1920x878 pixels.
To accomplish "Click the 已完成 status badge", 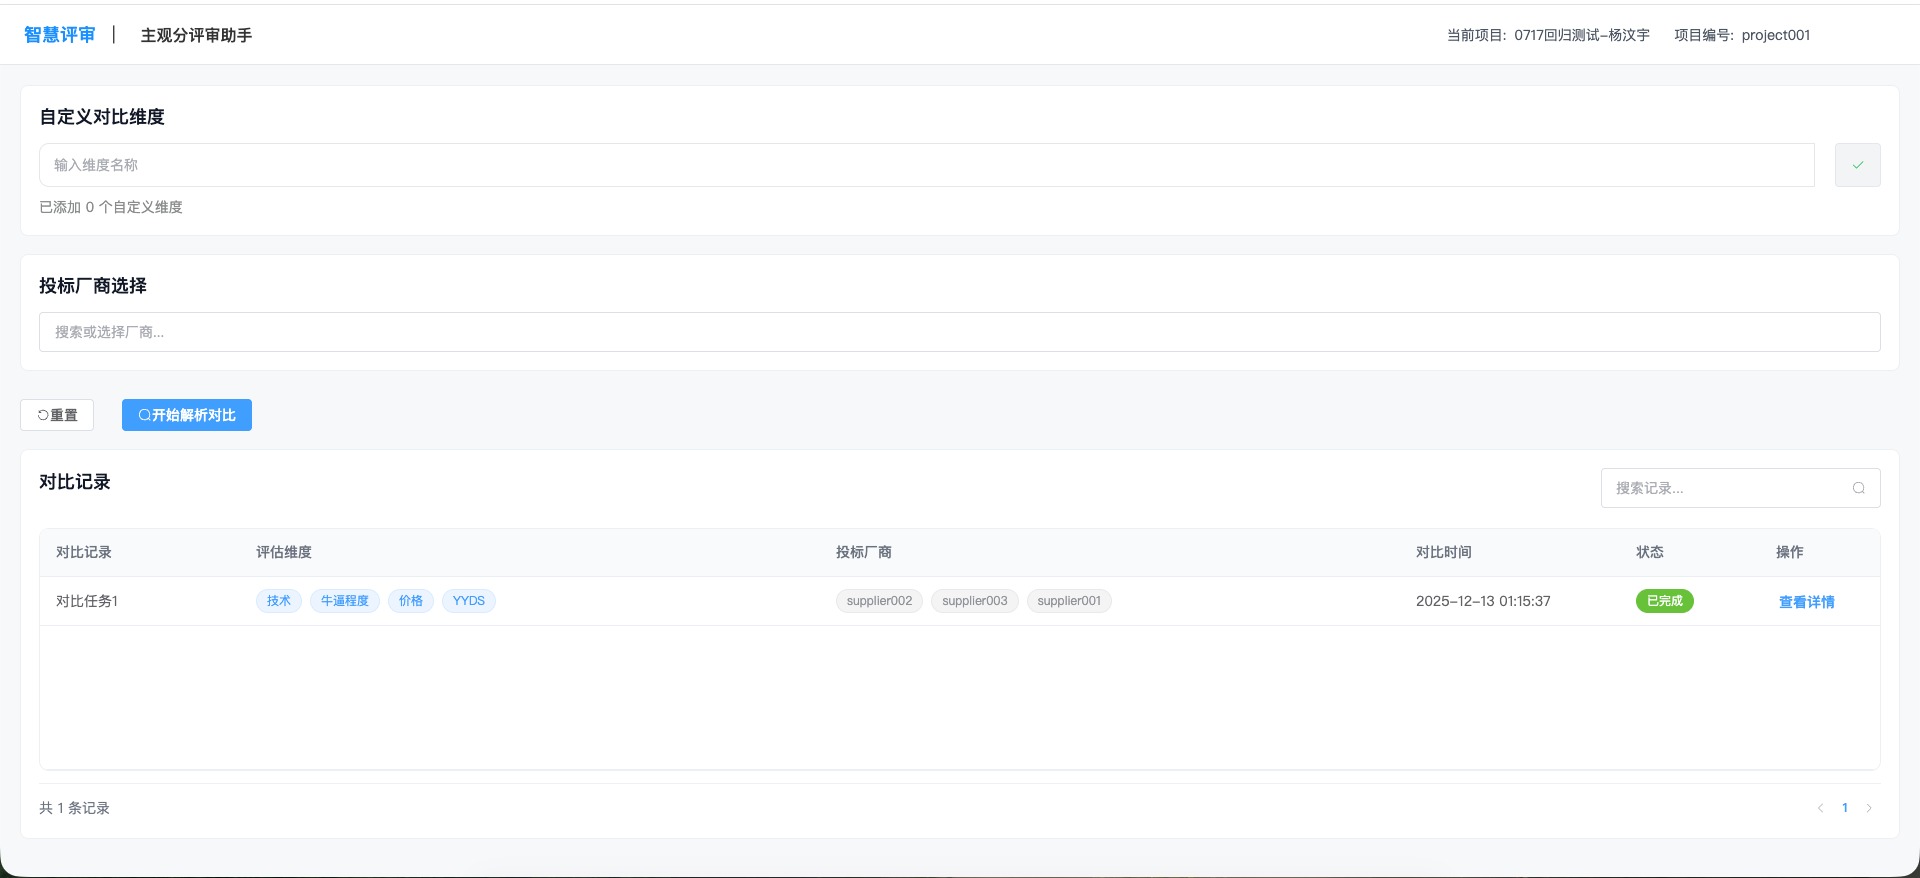I will 1664,601.
